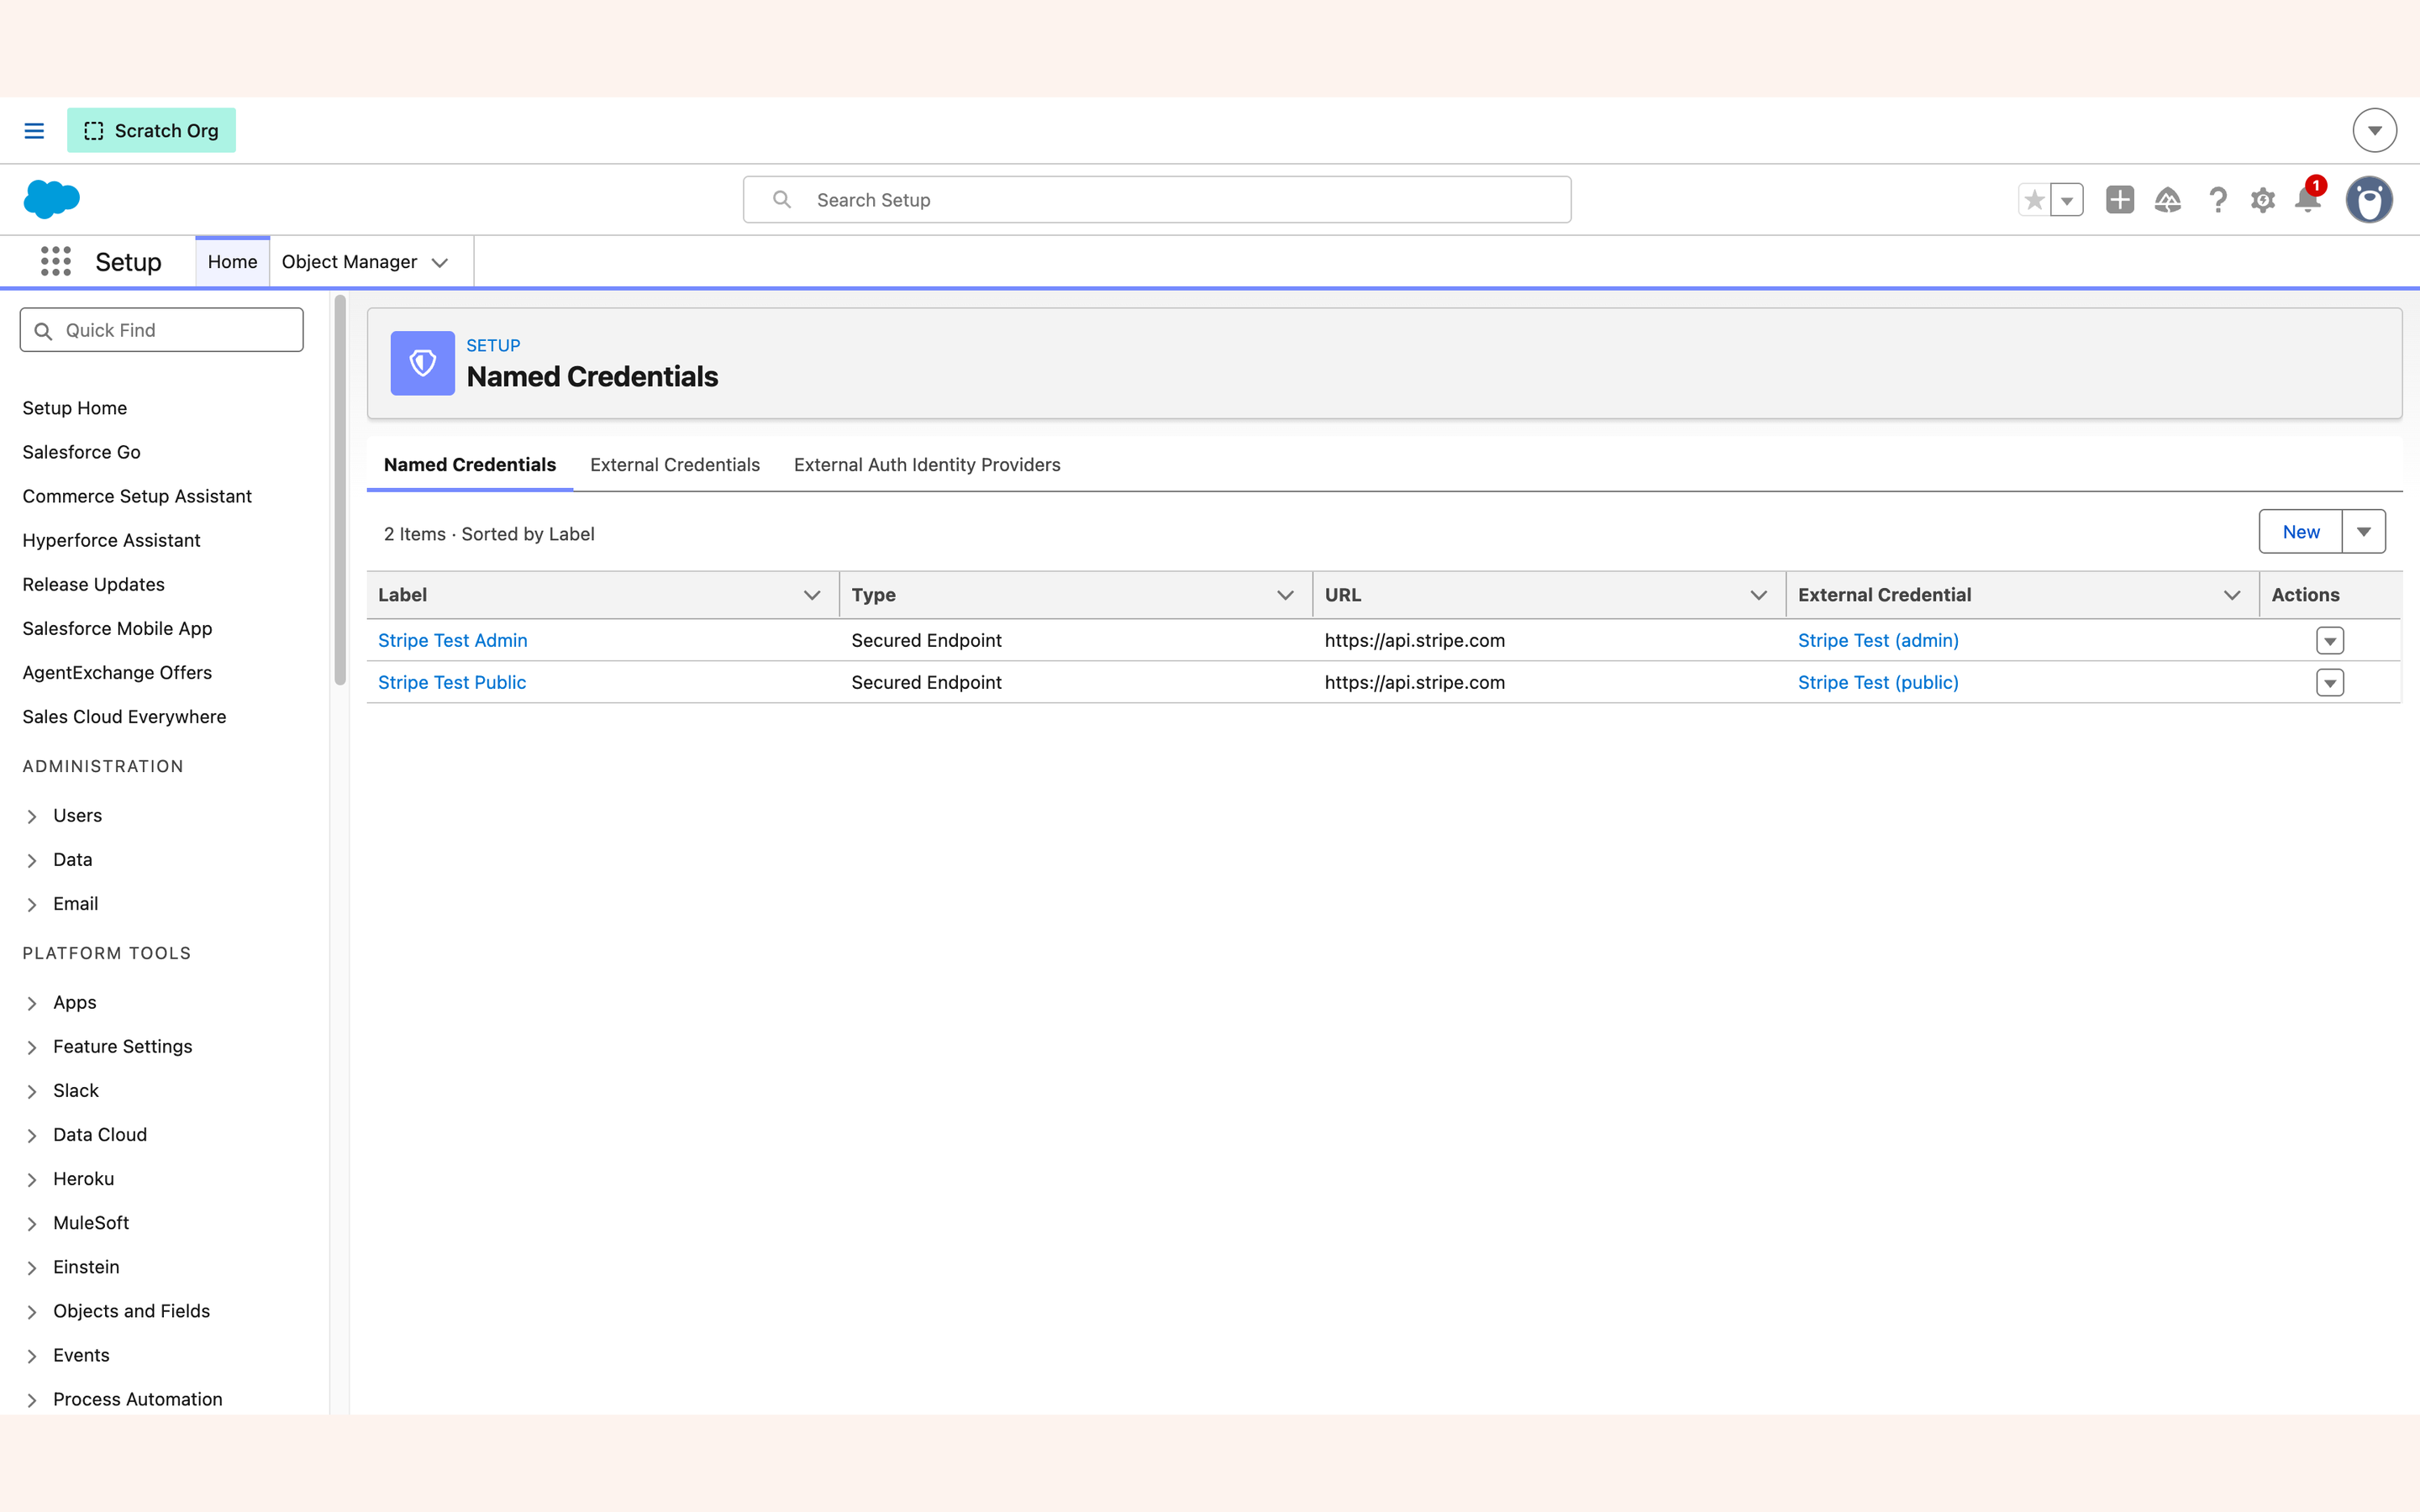Open the Favorites list dropdown arrow
Viewport: 2420px width, 1512px height.
point(2067,200)
